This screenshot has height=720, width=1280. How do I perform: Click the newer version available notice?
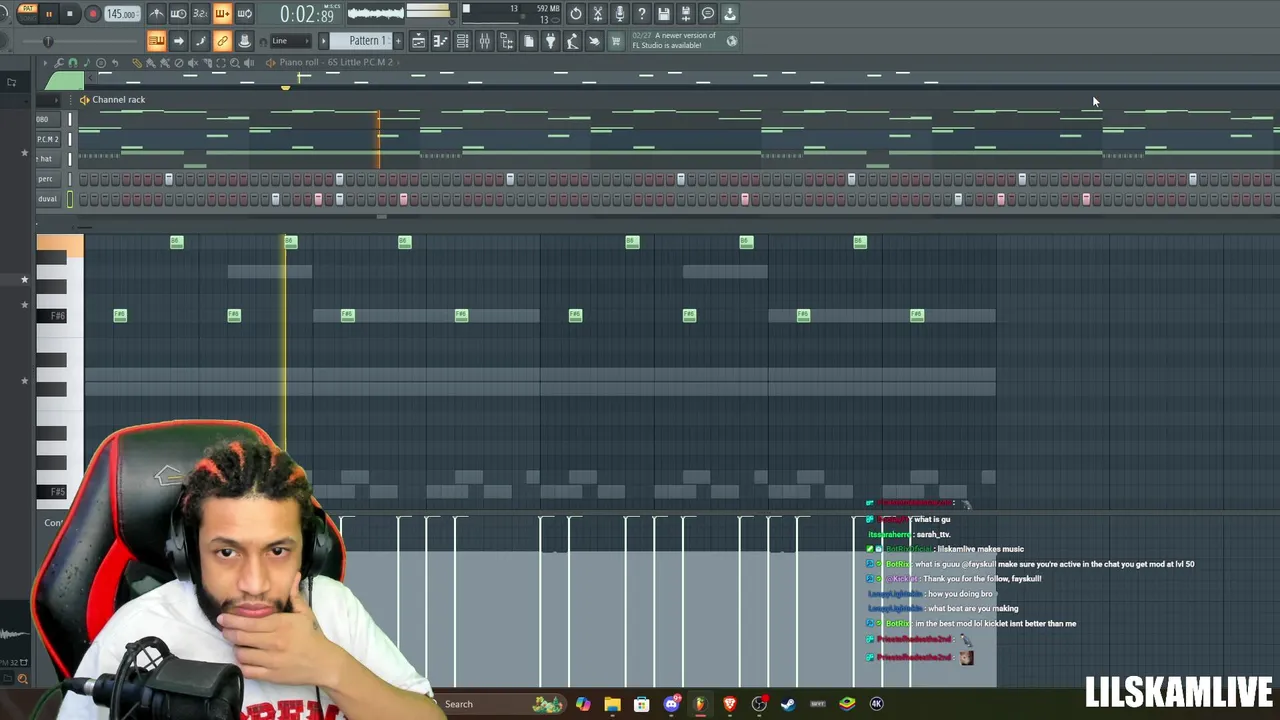click(x=674, y=40)
